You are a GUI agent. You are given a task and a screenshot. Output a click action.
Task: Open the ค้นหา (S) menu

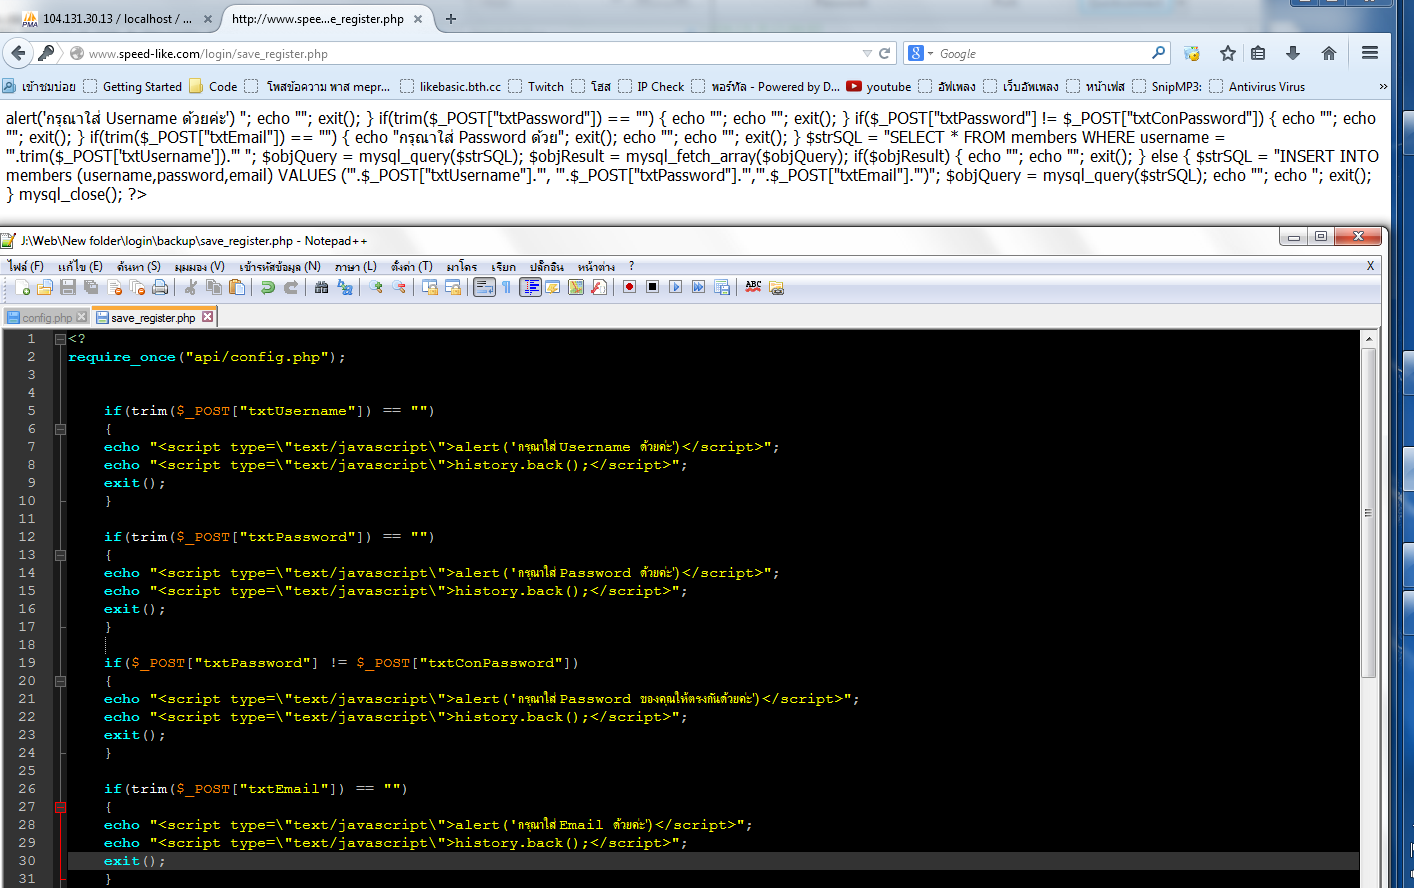coord(138,266)
